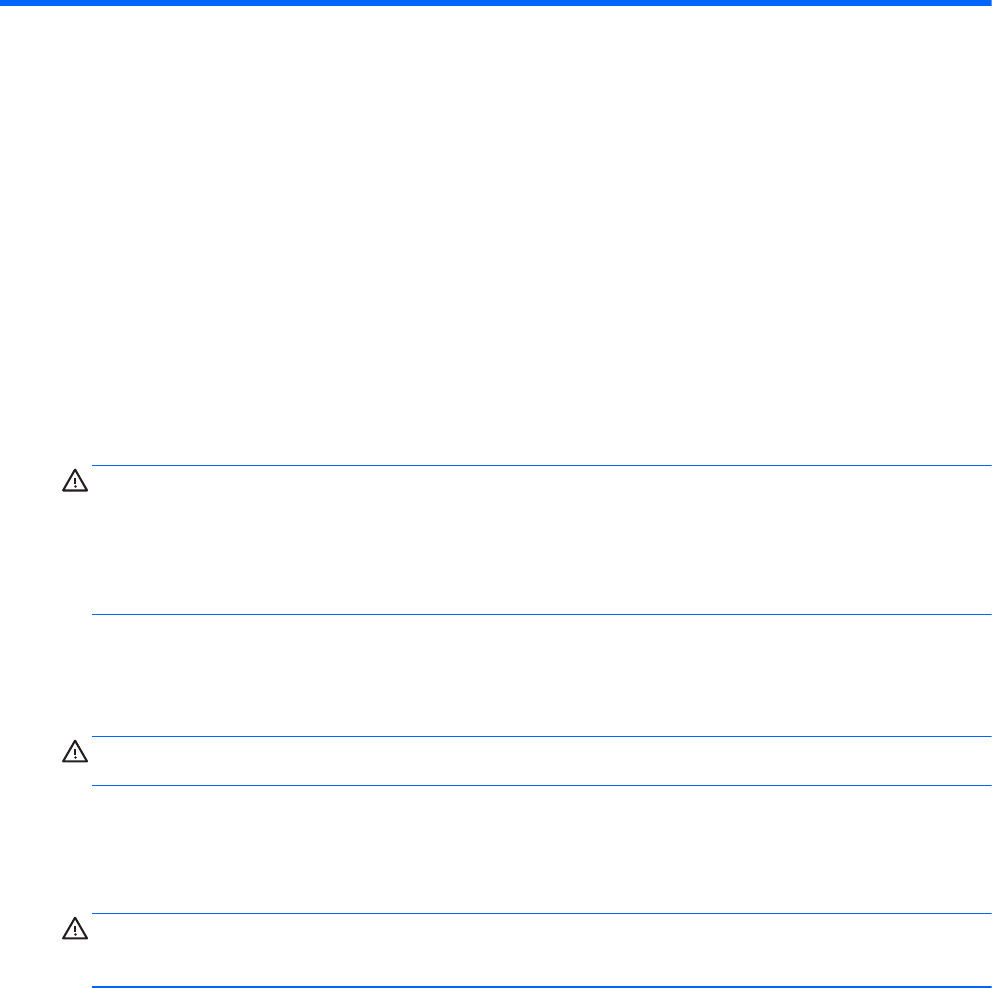Click the bottom-most warning triangle icon
Viewport: 992px width, 988px height.
pos(75,929)
